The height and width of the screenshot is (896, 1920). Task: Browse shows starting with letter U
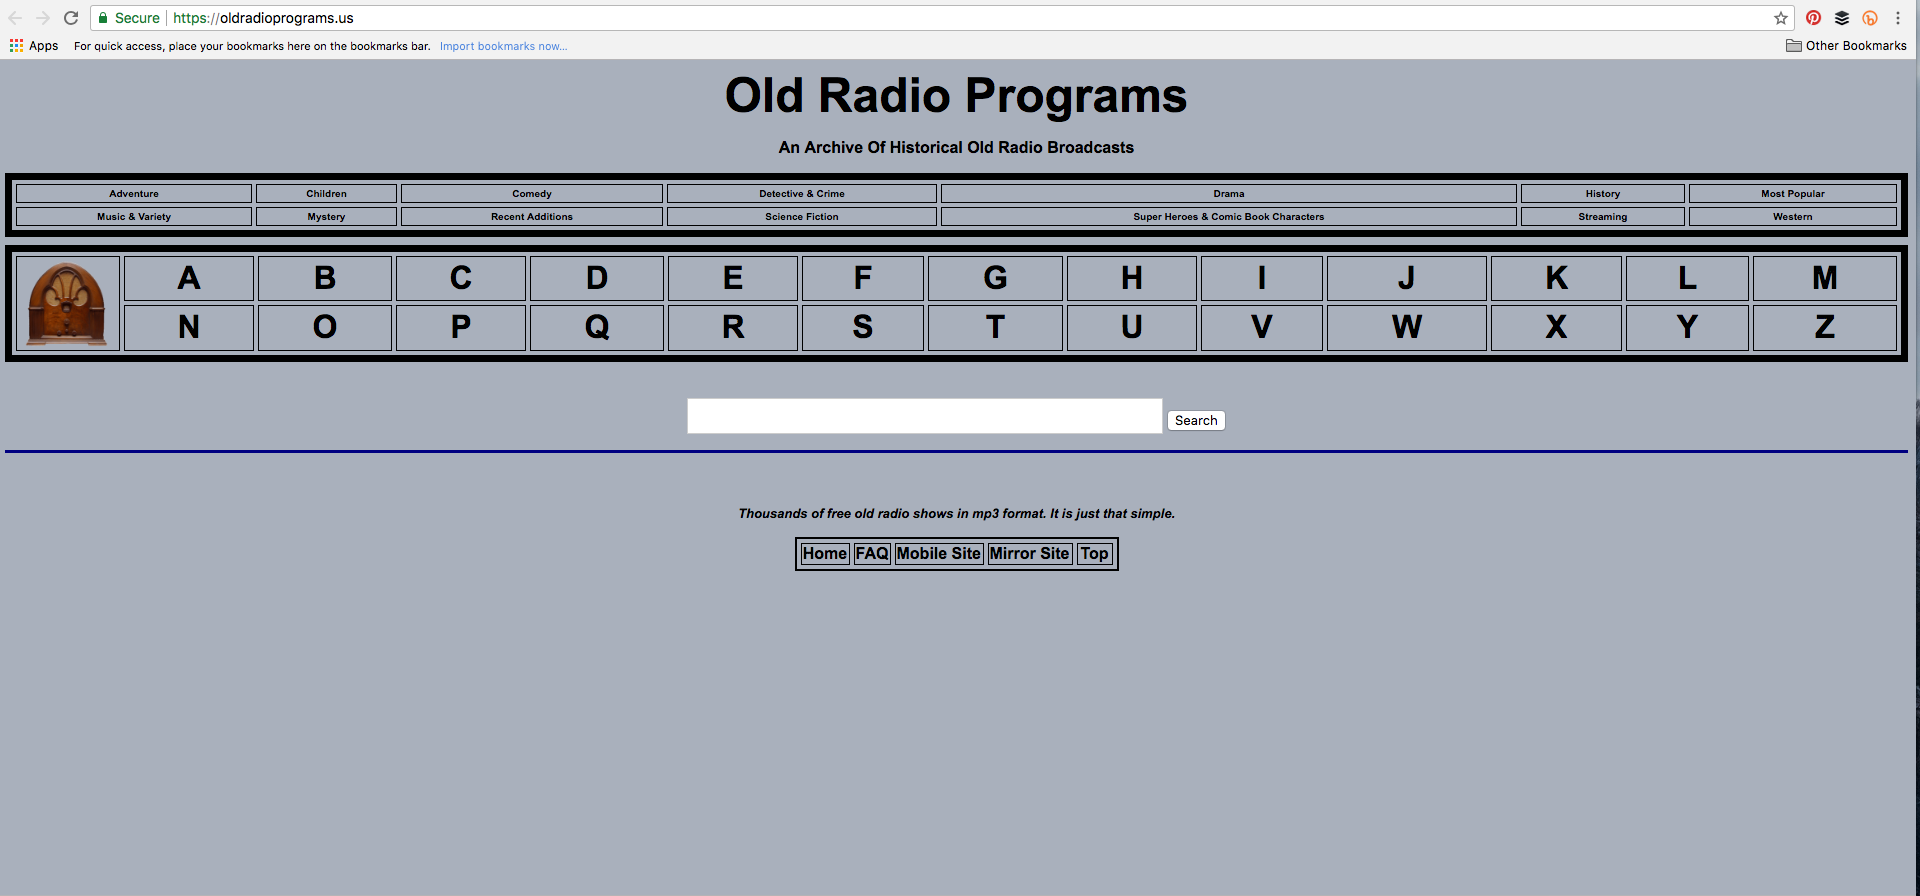click(x=1132, y=328)
